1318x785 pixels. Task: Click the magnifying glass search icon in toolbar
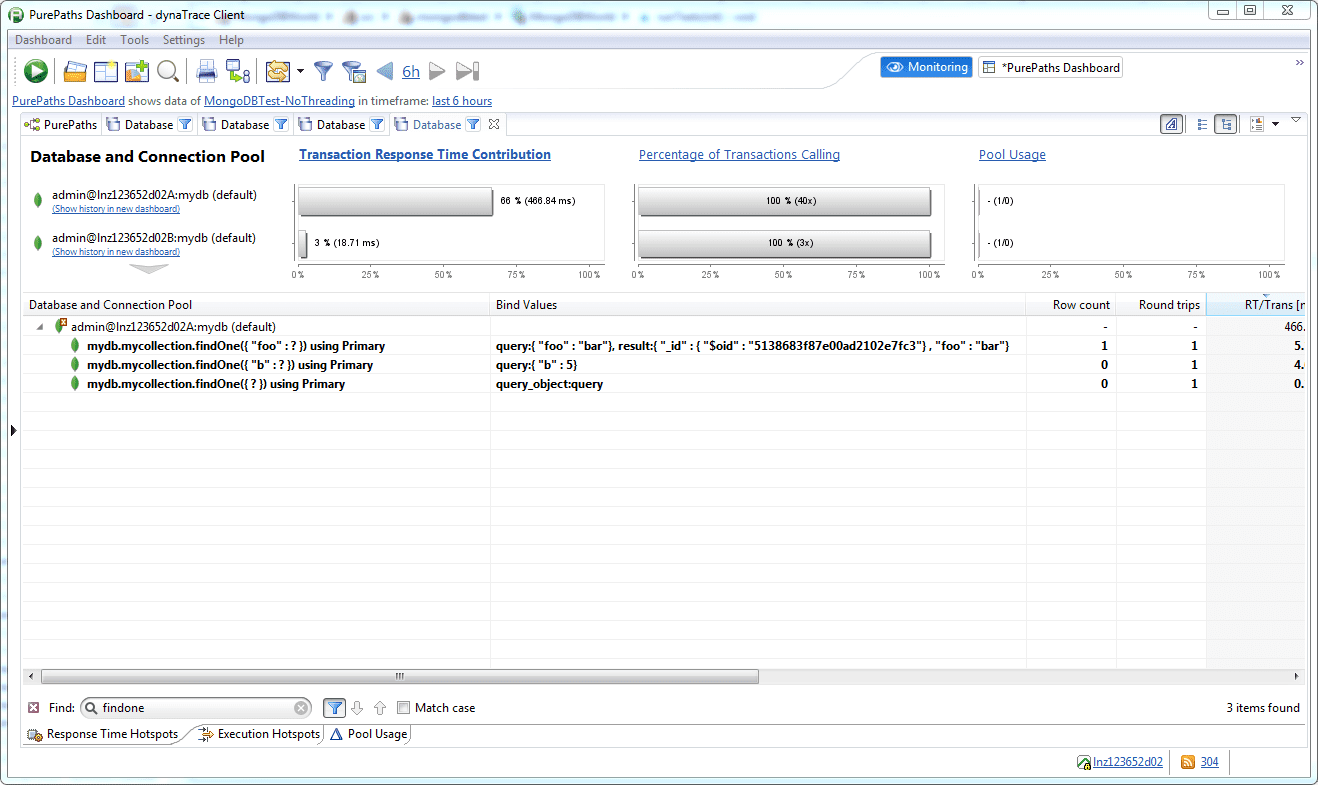pos(167,71)
